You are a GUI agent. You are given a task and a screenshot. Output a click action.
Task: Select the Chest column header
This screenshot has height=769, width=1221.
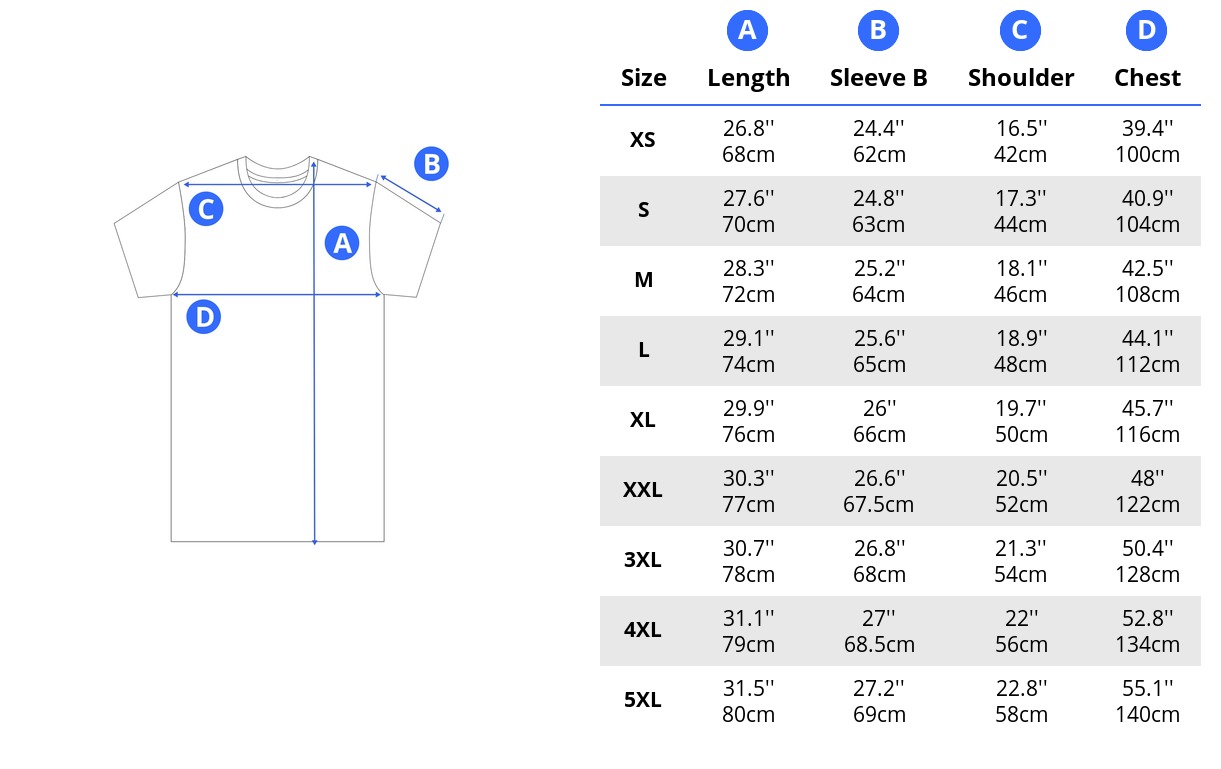(1147, 78)
